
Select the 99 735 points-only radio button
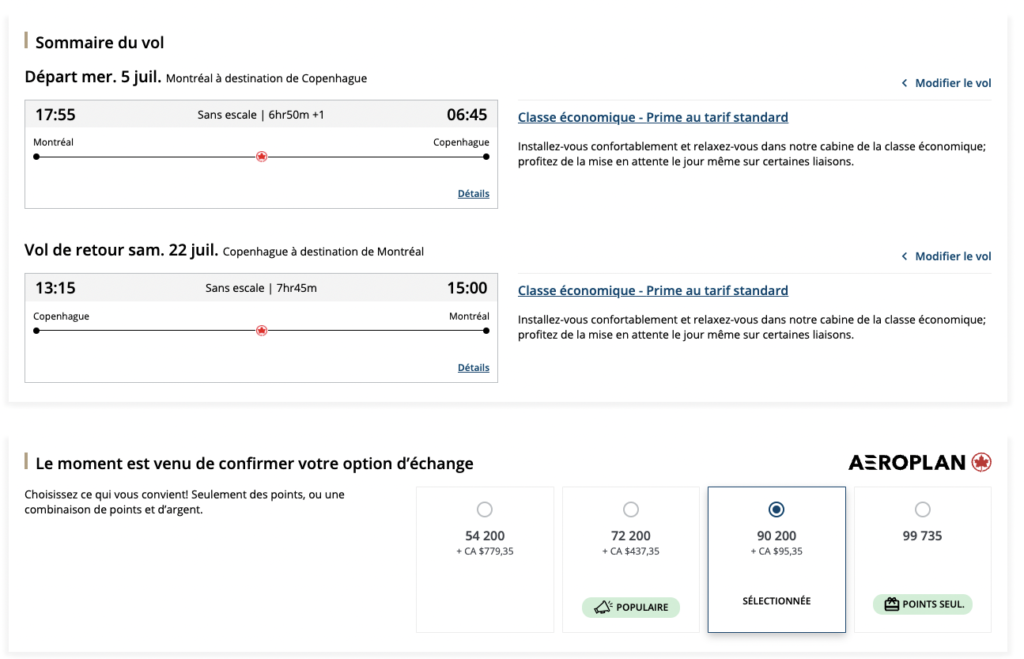pyautogui.click(x=922, y=509)
